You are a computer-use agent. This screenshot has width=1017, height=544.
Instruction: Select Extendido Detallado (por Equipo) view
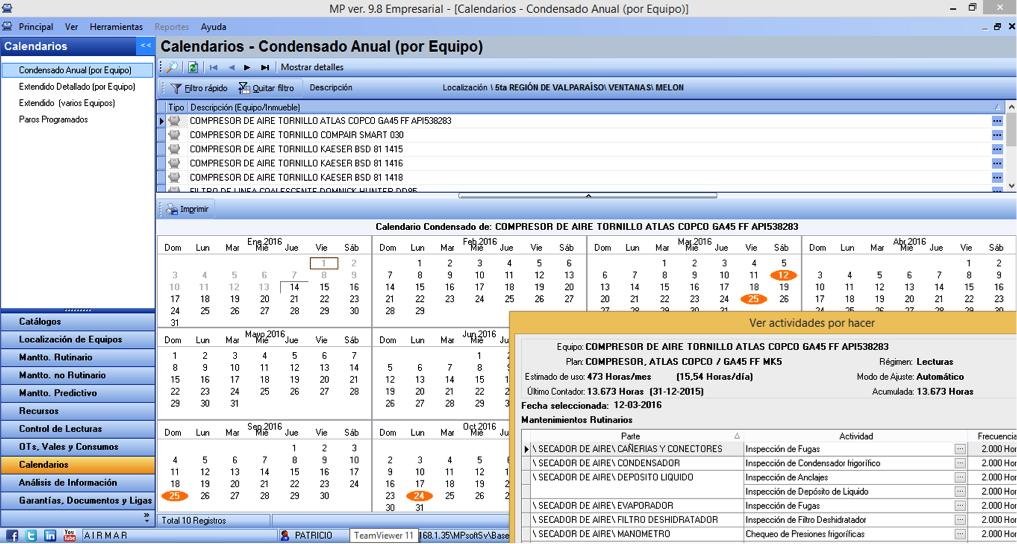(x=77, y=86)
